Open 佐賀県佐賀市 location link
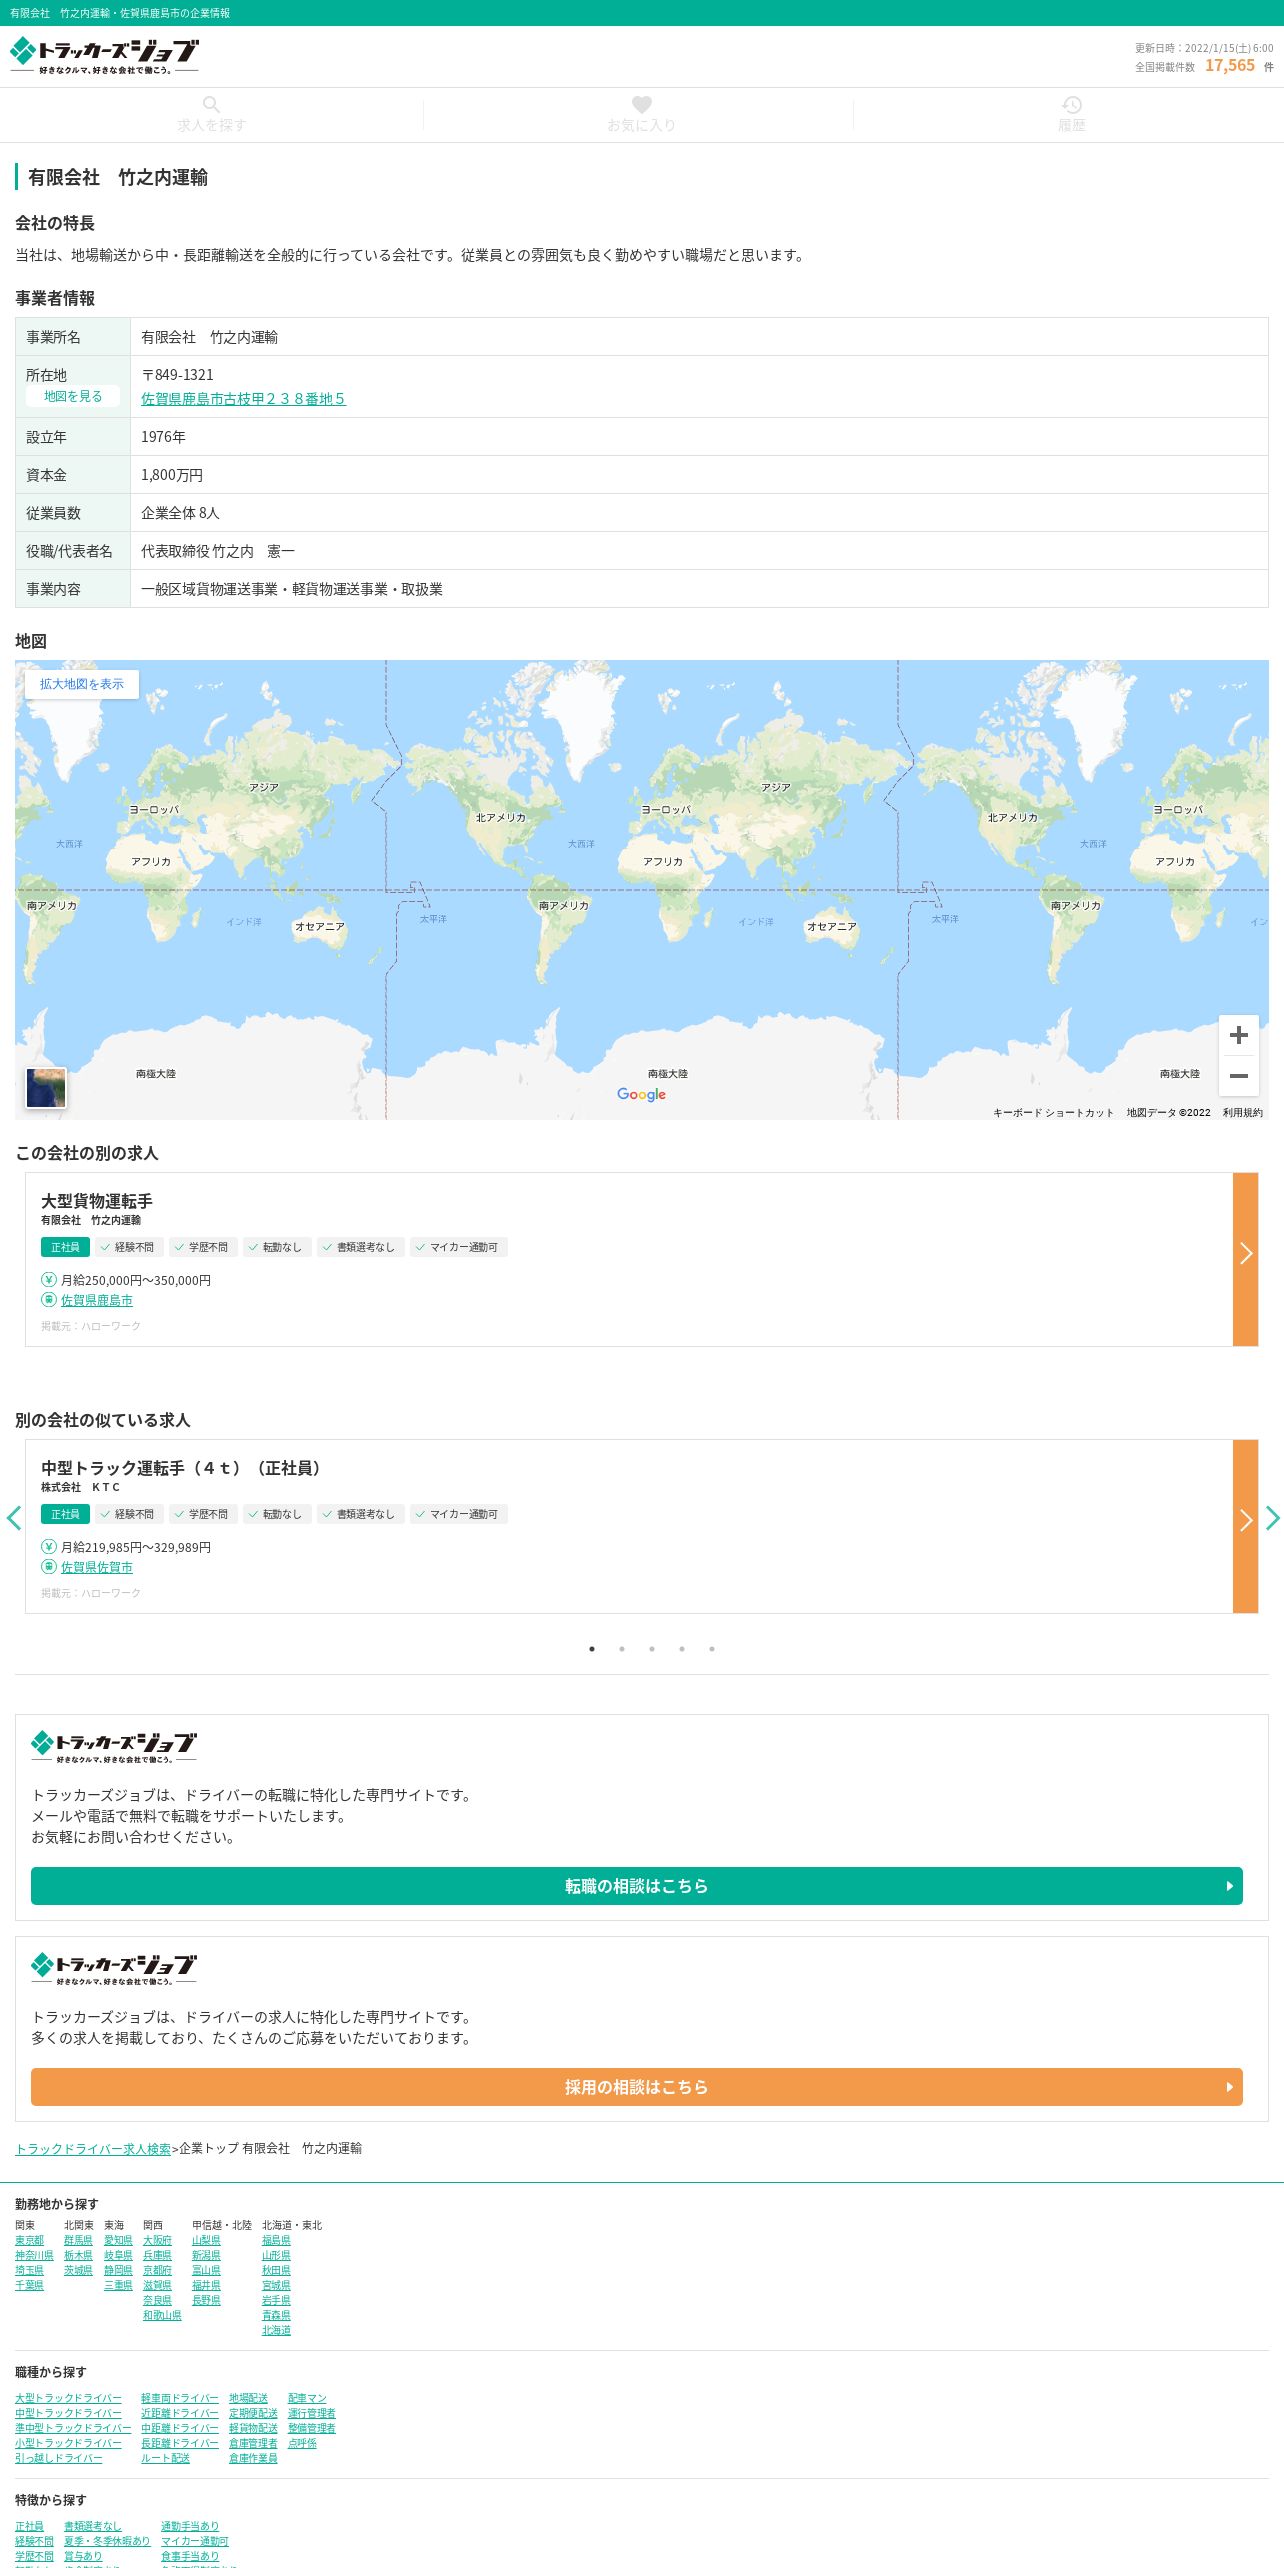Viewport: 1284px width, 2568px height. point(96,1567)
